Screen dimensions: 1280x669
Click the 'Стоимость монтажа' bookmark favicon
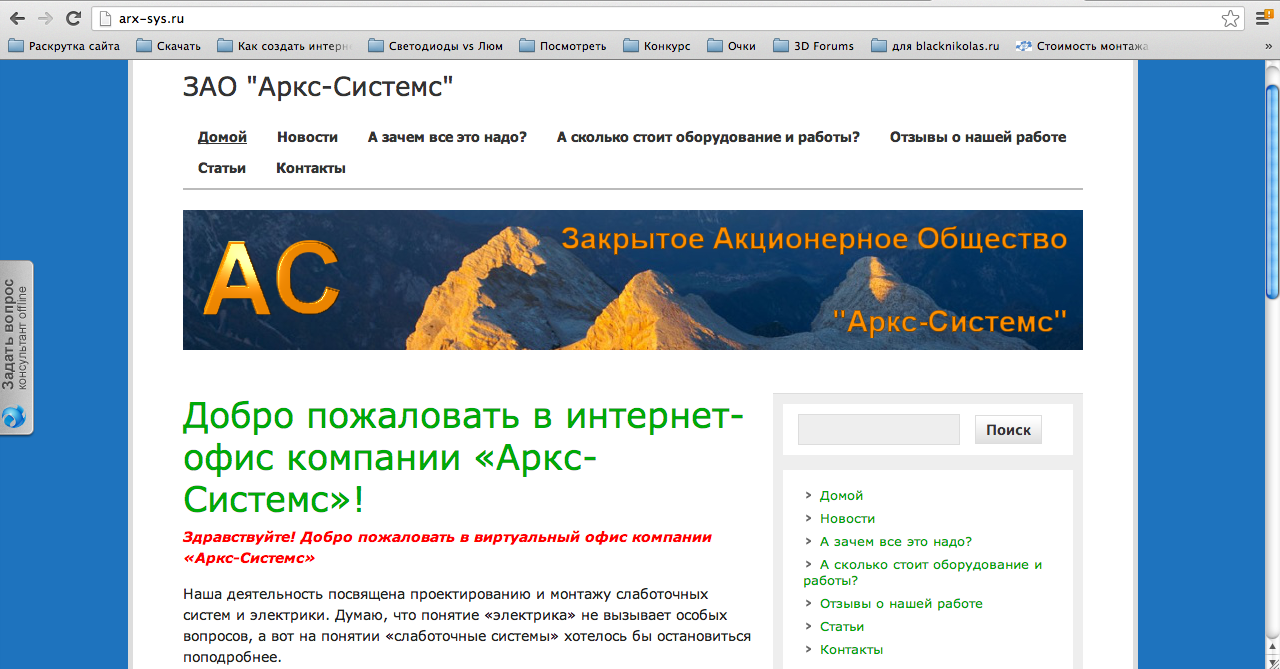pyautogui.click(x=1022, y=45)
